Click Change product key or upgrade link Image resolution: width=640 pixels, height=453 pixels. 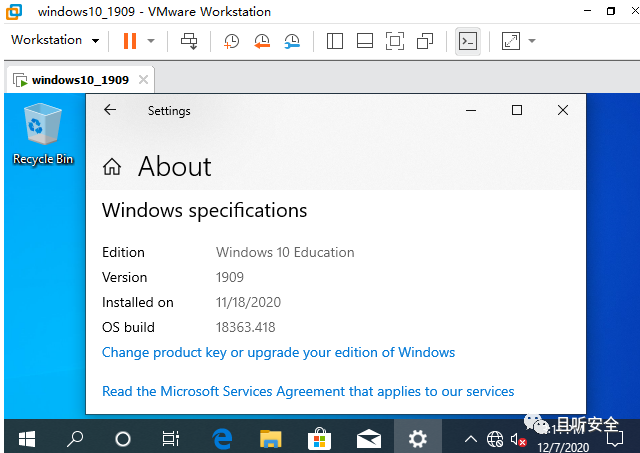point(278,352)
